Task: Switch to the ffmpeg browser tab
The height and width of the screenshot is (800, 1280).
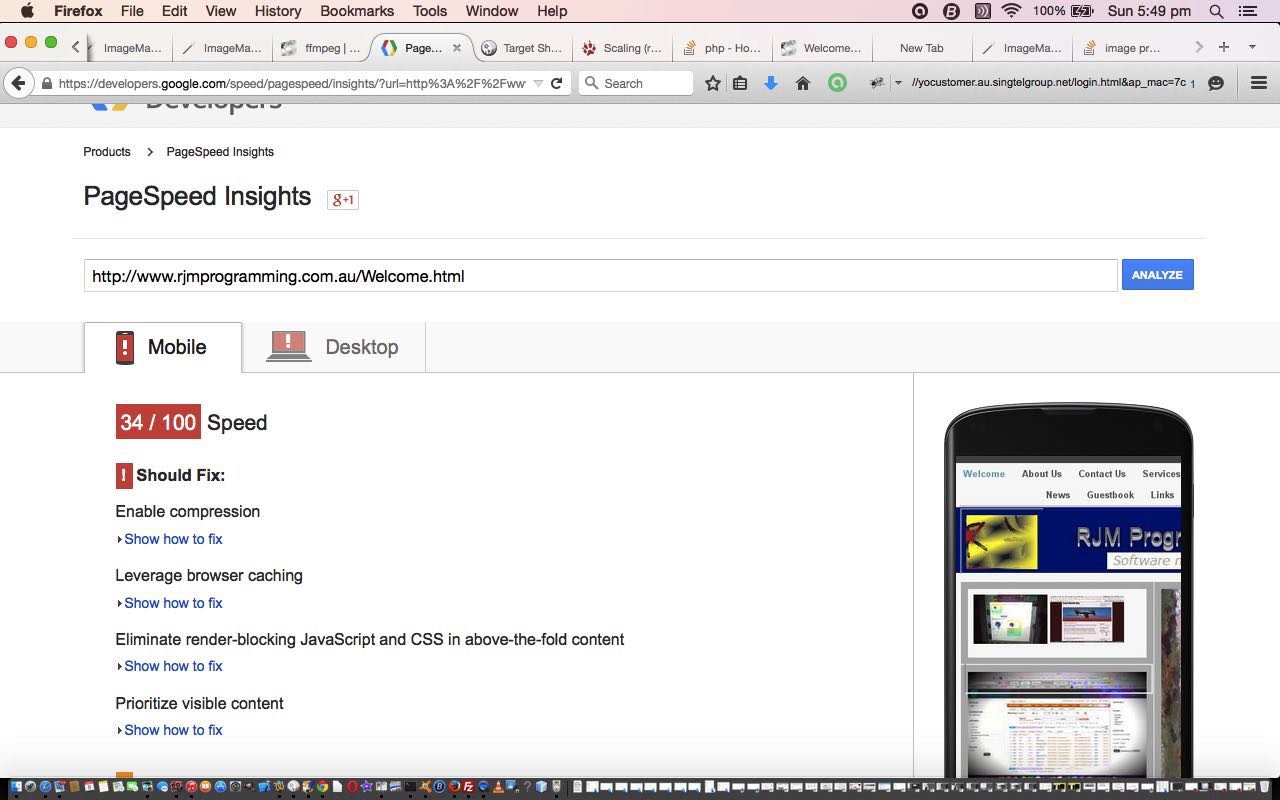Action: click(322, 47)
